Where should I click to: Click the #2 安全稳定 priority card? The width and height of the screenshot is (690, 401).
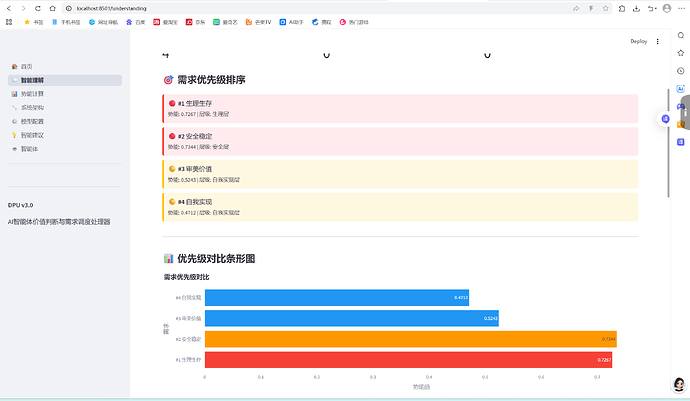pyautogui.click(x=400, y=141)
